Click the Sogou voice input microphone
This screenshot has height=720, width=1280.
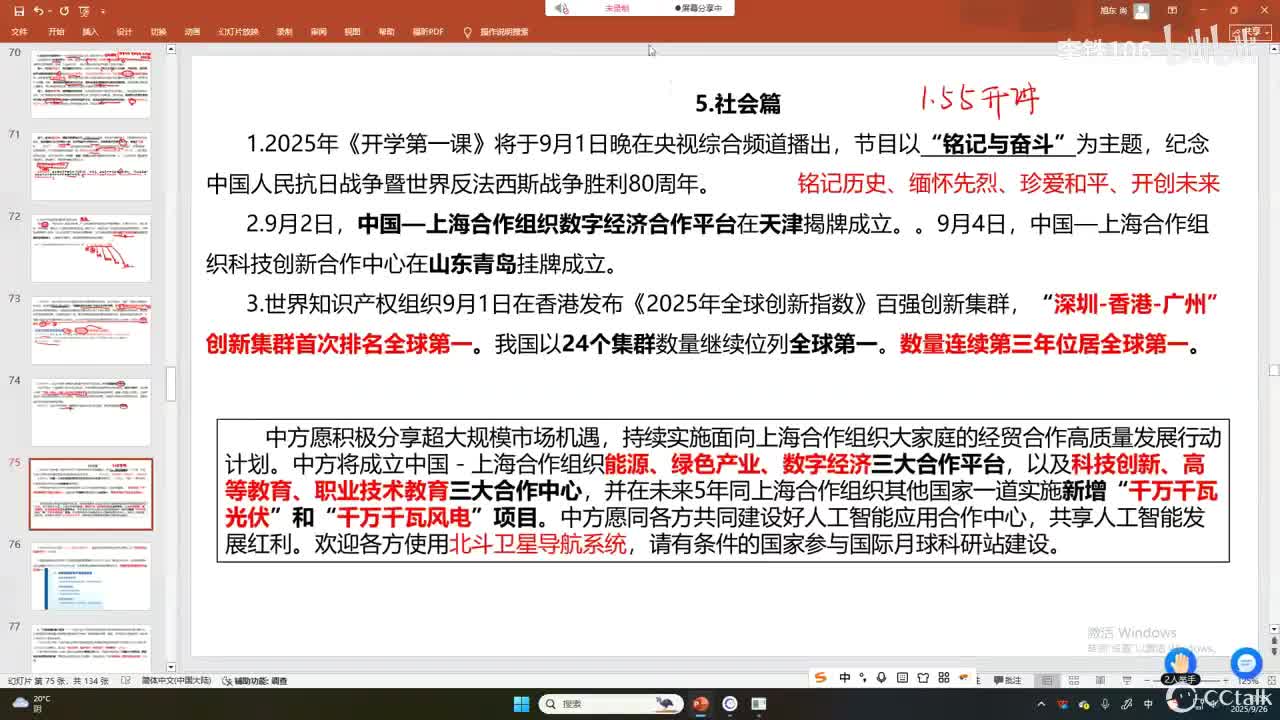[882, 678]
